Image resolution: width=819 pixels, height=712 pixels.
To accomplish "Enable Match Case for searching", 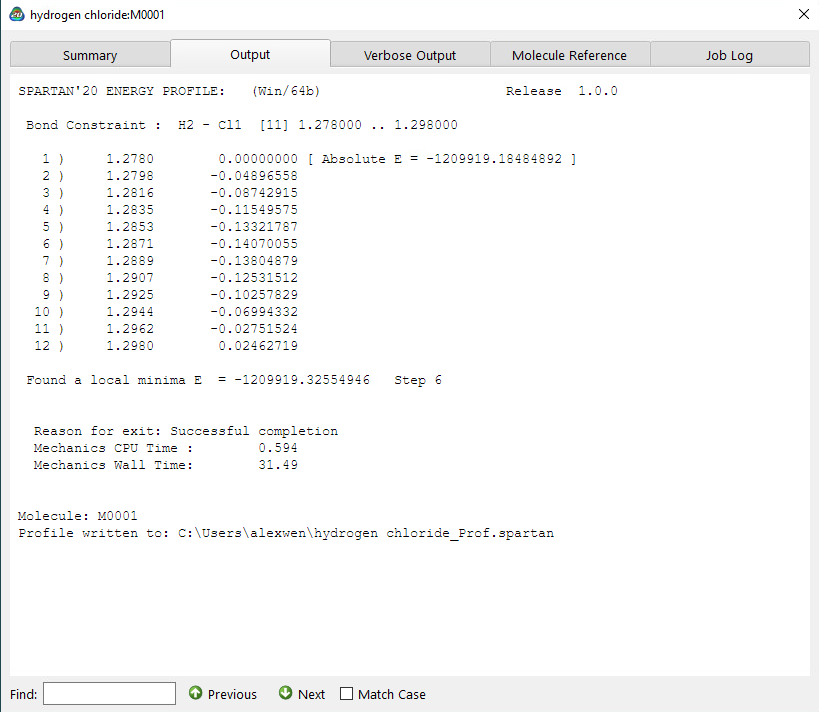I will 346,692.
